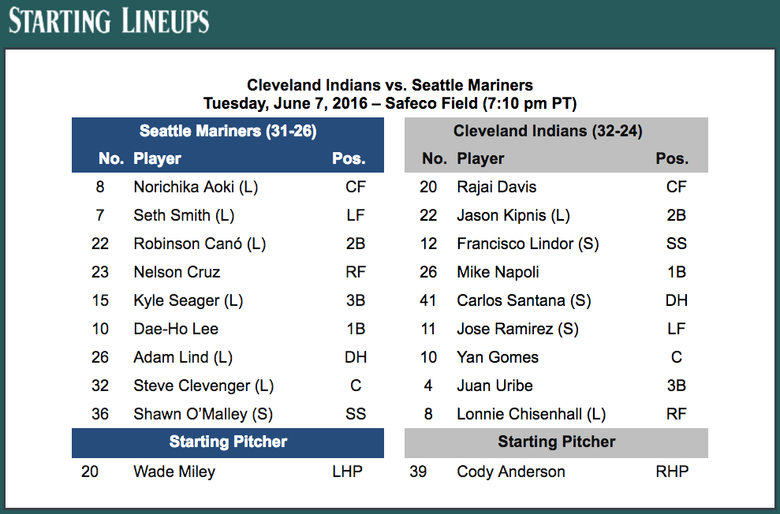This screenshot has width=780, height=514.
Task: Click the Starting Lineups heading
Action: [x=109, y=21]
